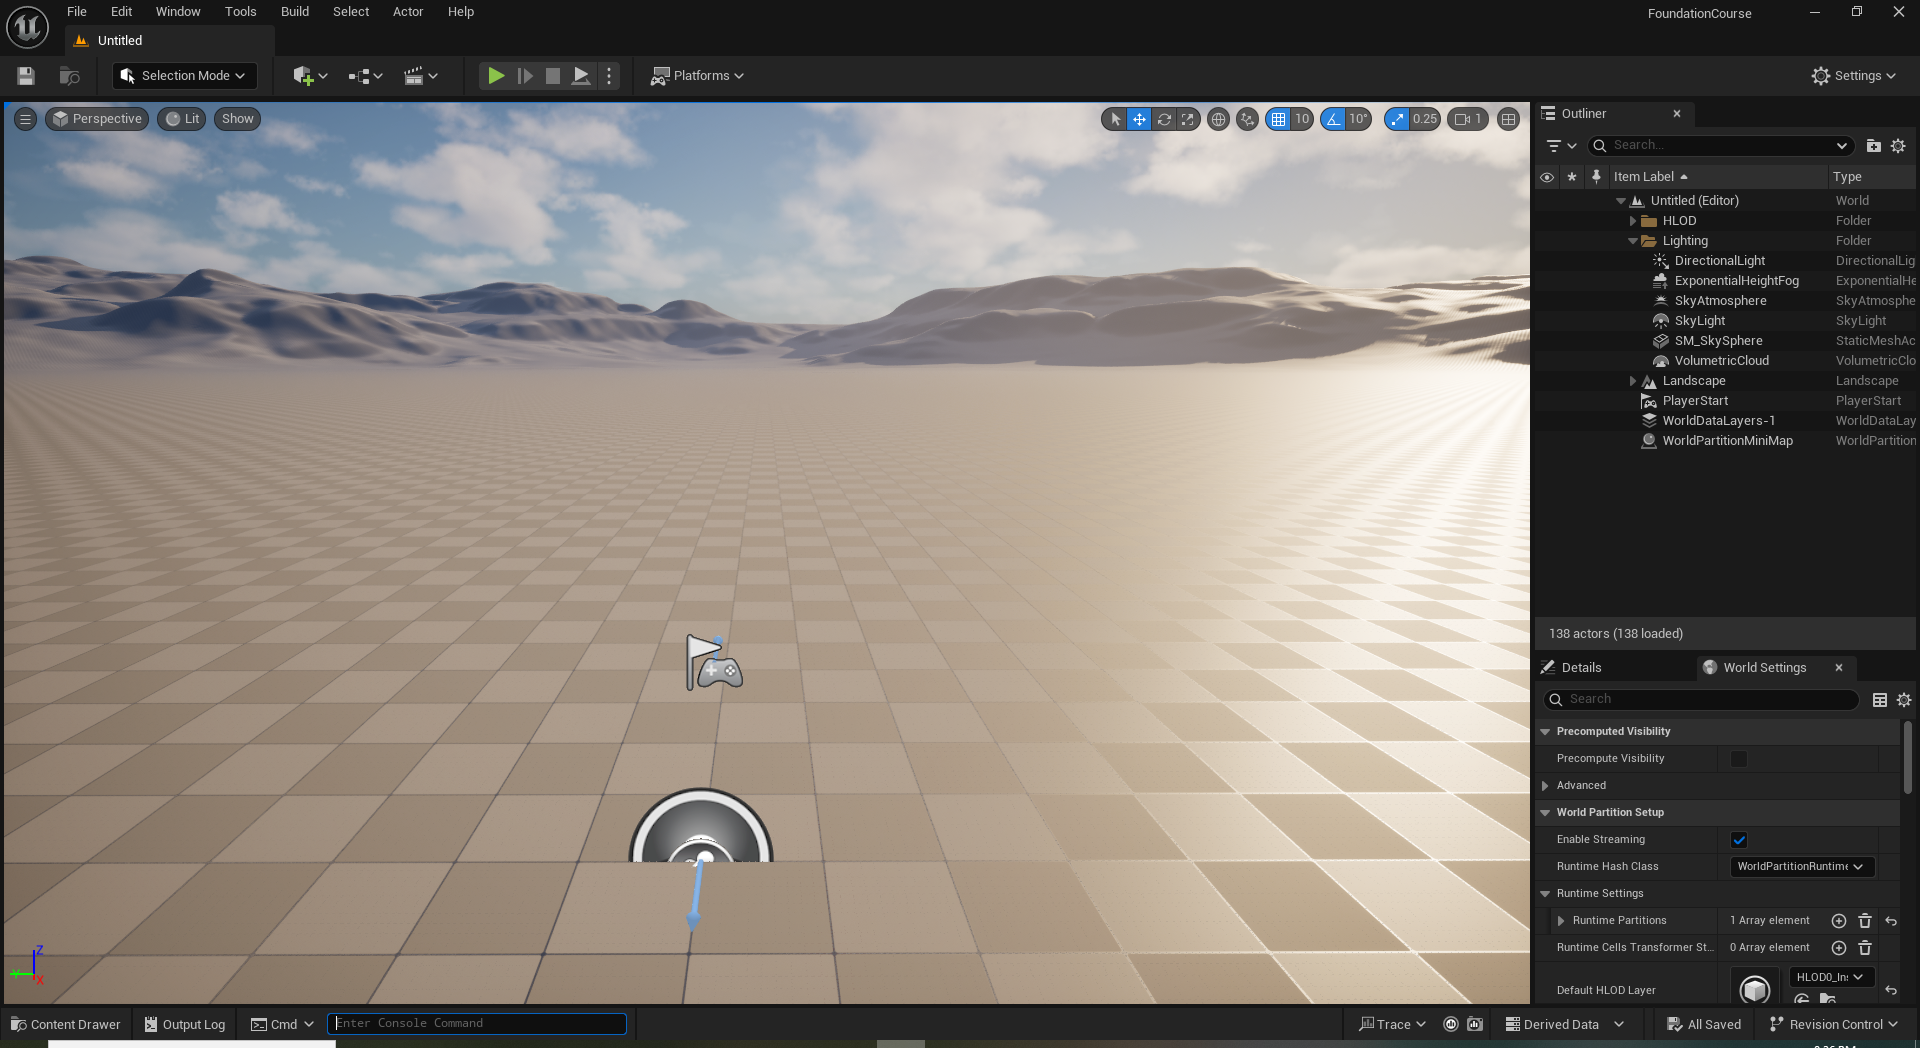The image size is (1920, 1048).
Task: Switch to the Details tab
Action: pos(1581,668)
